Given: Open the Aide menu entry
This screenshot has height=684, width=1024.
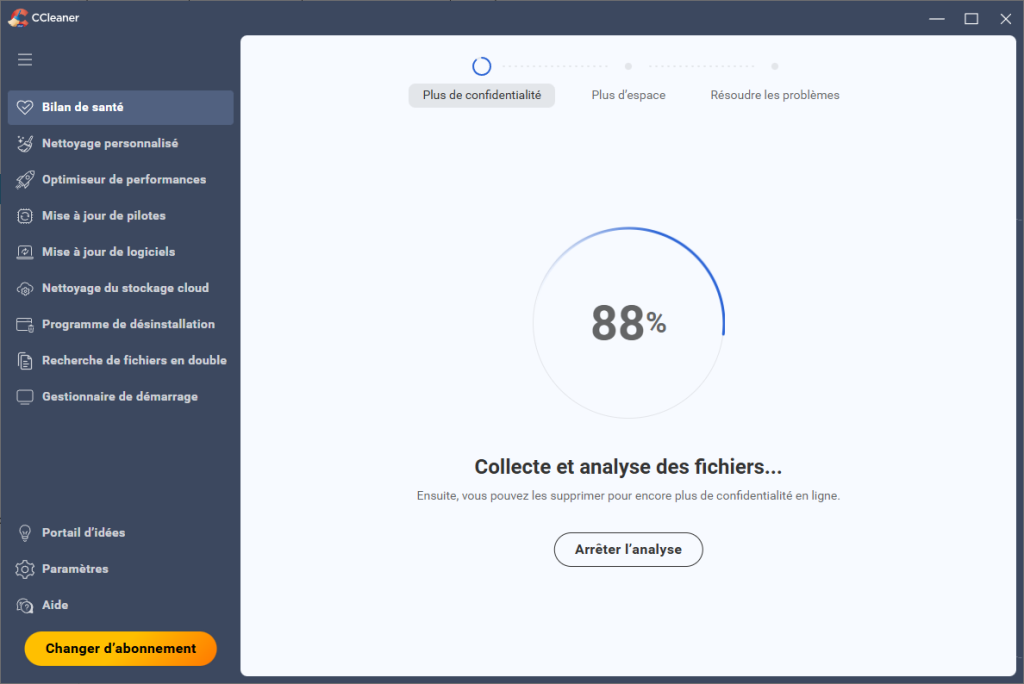Looking at the screenshot, I should [55, 605].
